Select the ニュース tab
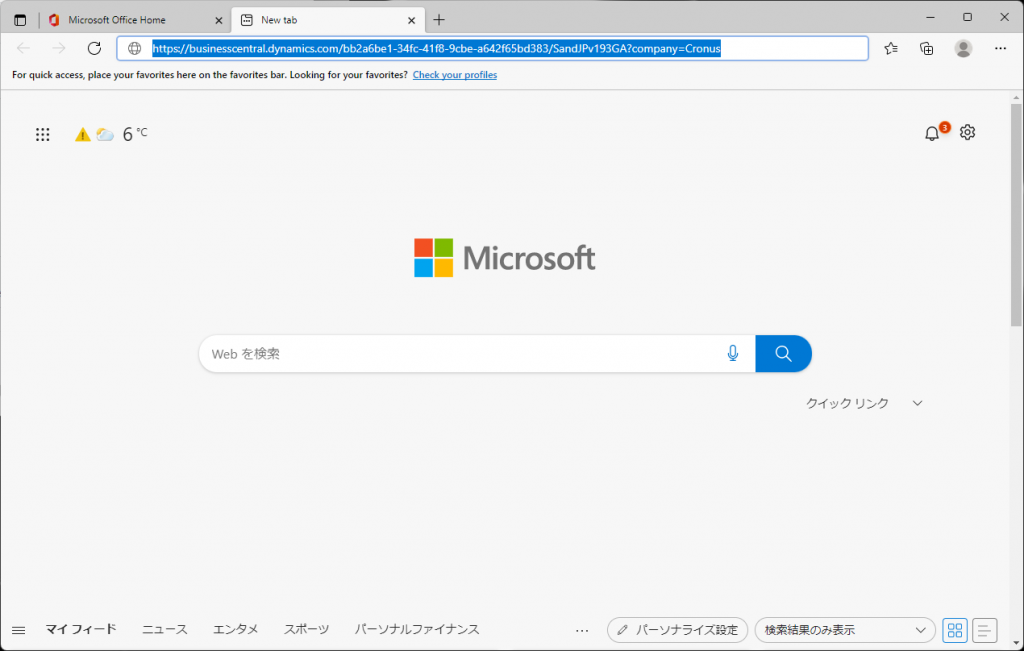This screenshot has width=1024, height=651. (165, 629)
